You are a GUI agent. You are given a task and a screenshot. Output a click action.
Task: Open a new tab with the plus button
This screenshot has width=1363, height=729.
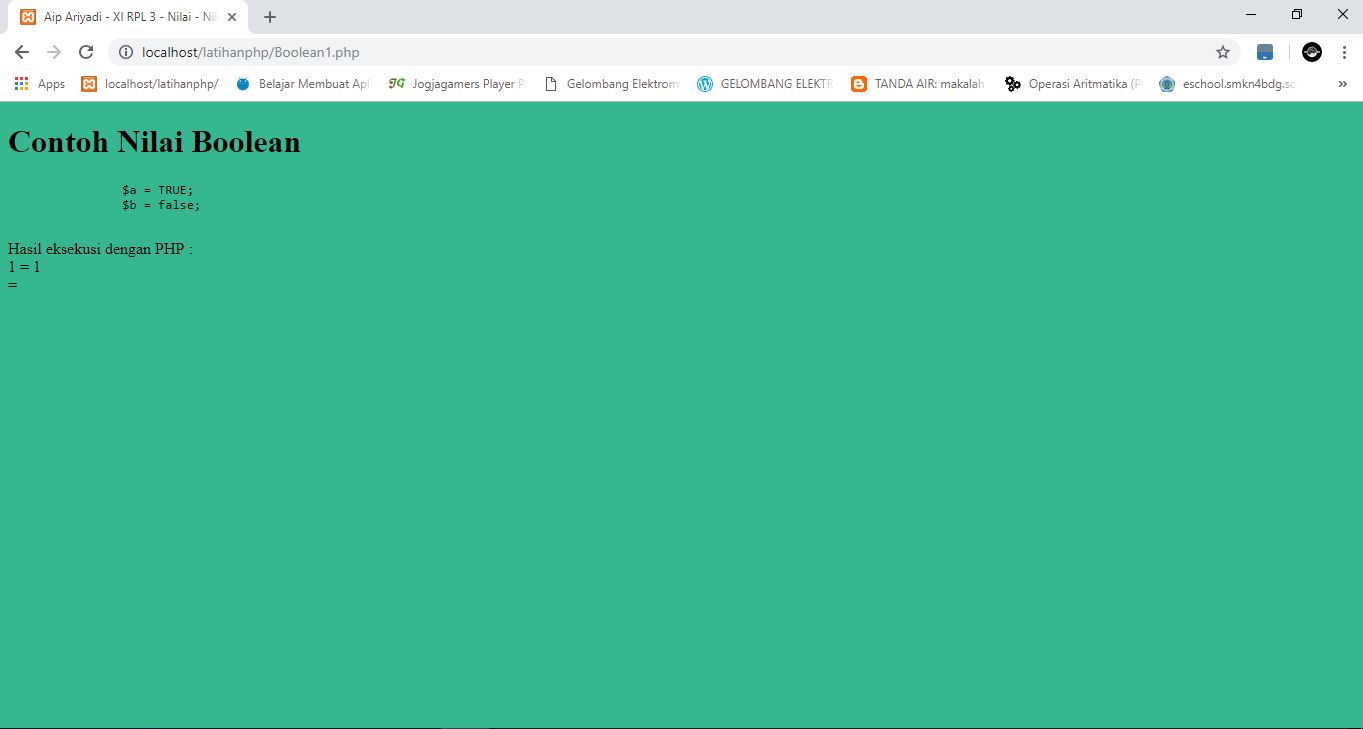268,16
